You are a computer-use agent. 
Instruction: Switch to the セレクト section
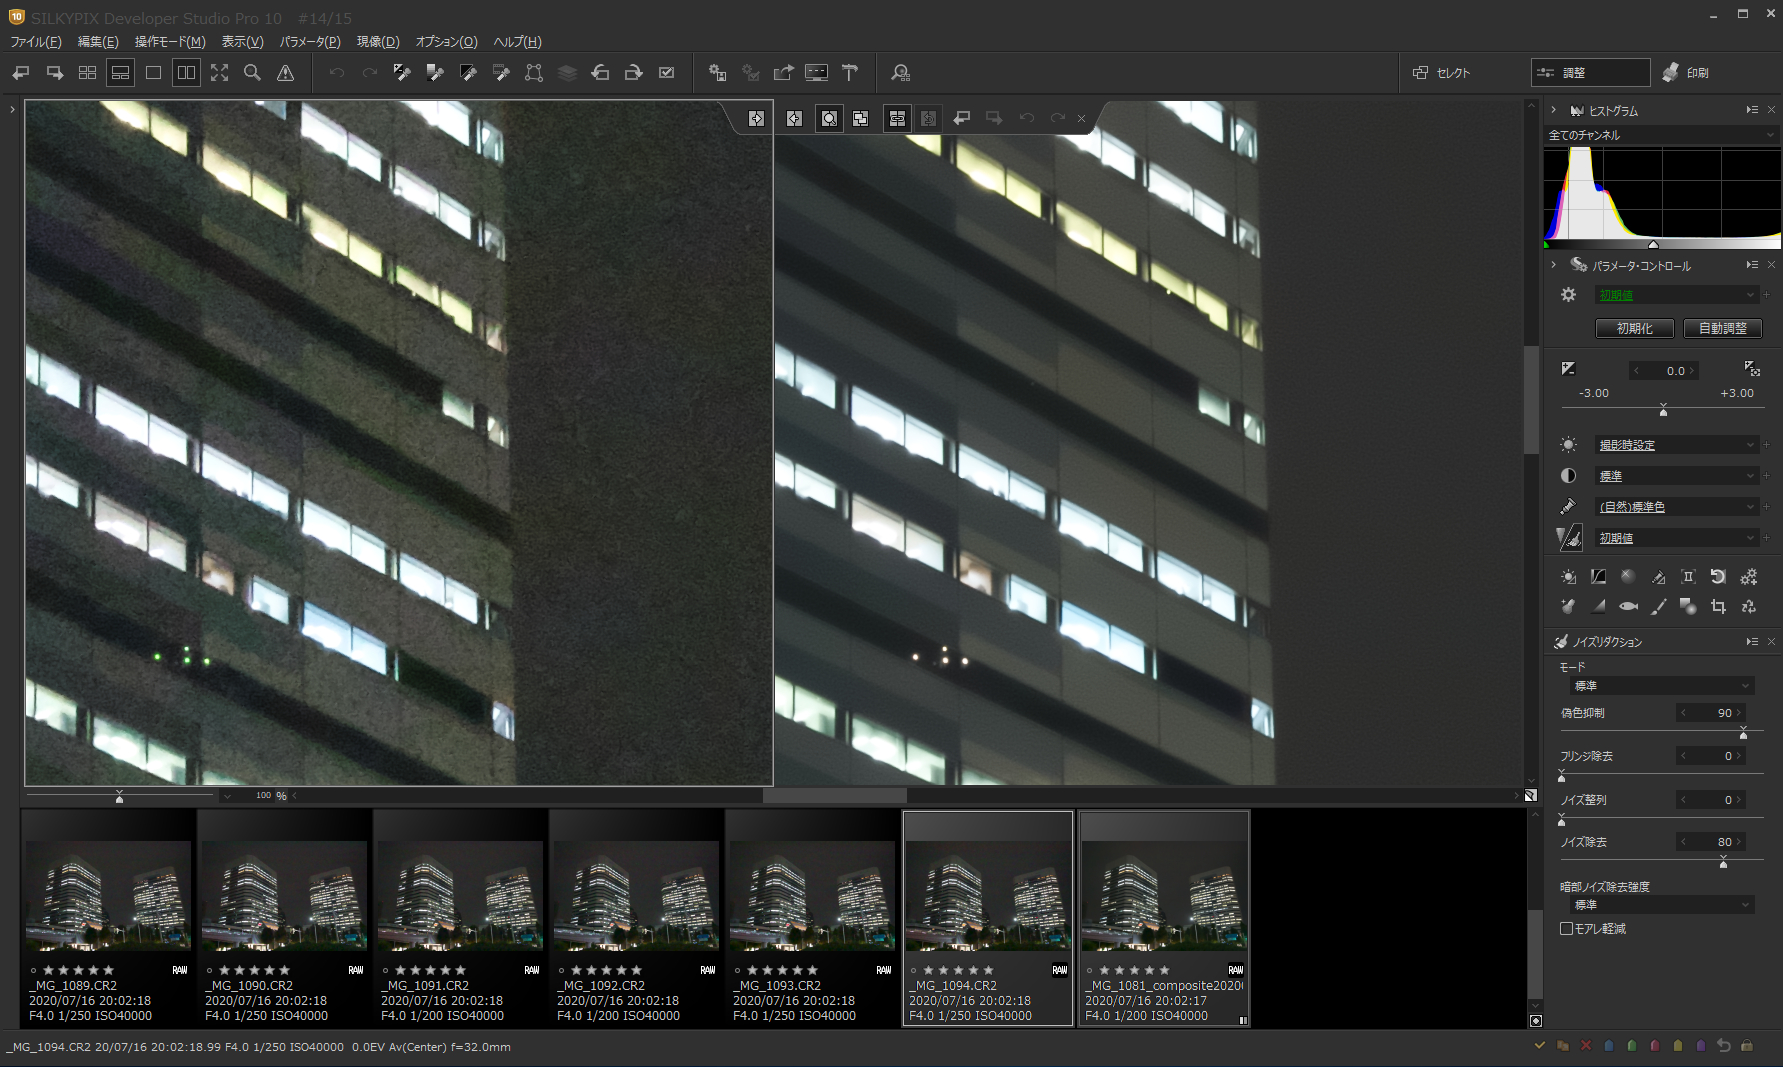click(x=1441, y=73)
